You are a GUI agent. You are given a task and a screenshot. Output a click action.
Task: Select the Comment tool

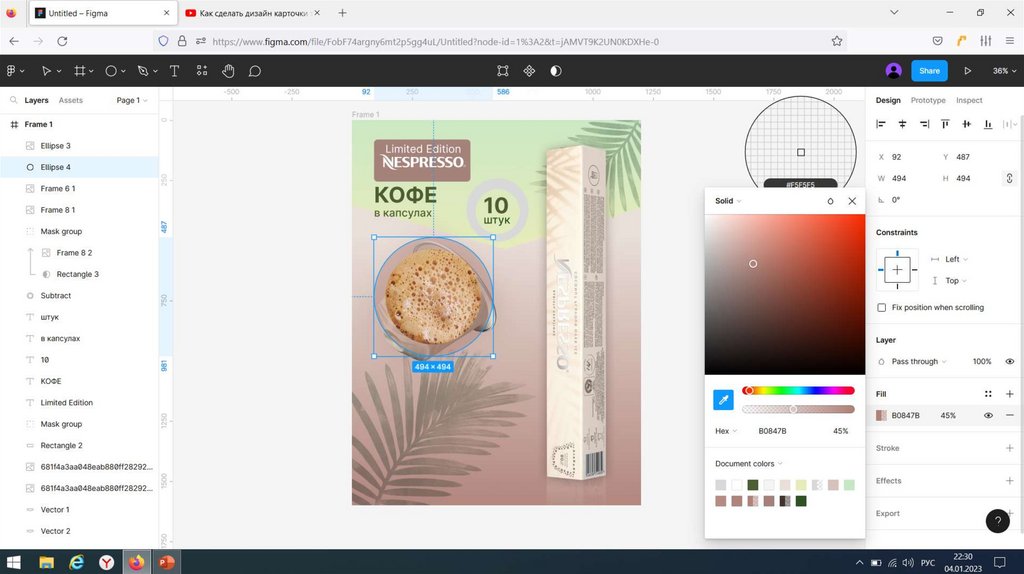pos(255,71)
